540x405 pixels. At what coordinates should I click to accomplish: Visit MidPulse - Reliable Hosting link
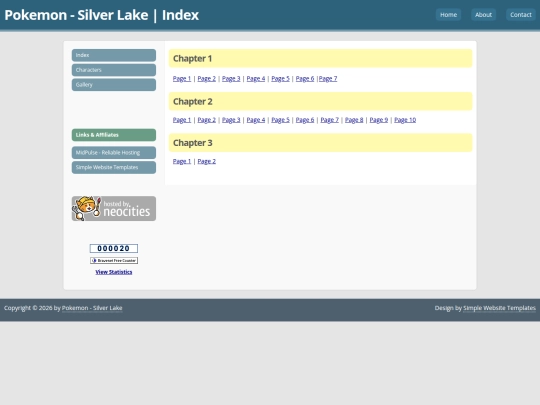click(114, 153)
